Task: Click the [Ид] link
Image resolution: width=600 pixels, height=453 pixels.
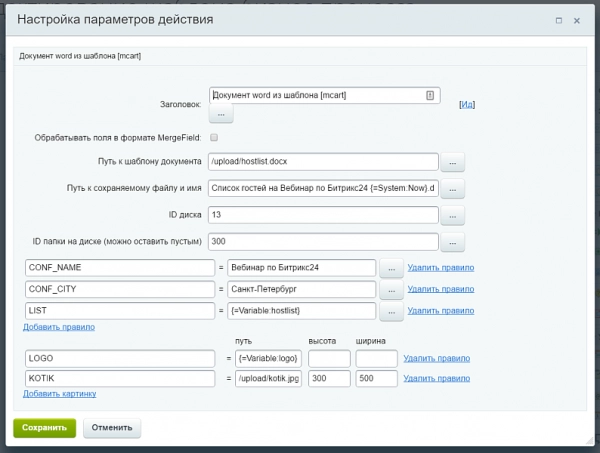Action: [467, 104]
